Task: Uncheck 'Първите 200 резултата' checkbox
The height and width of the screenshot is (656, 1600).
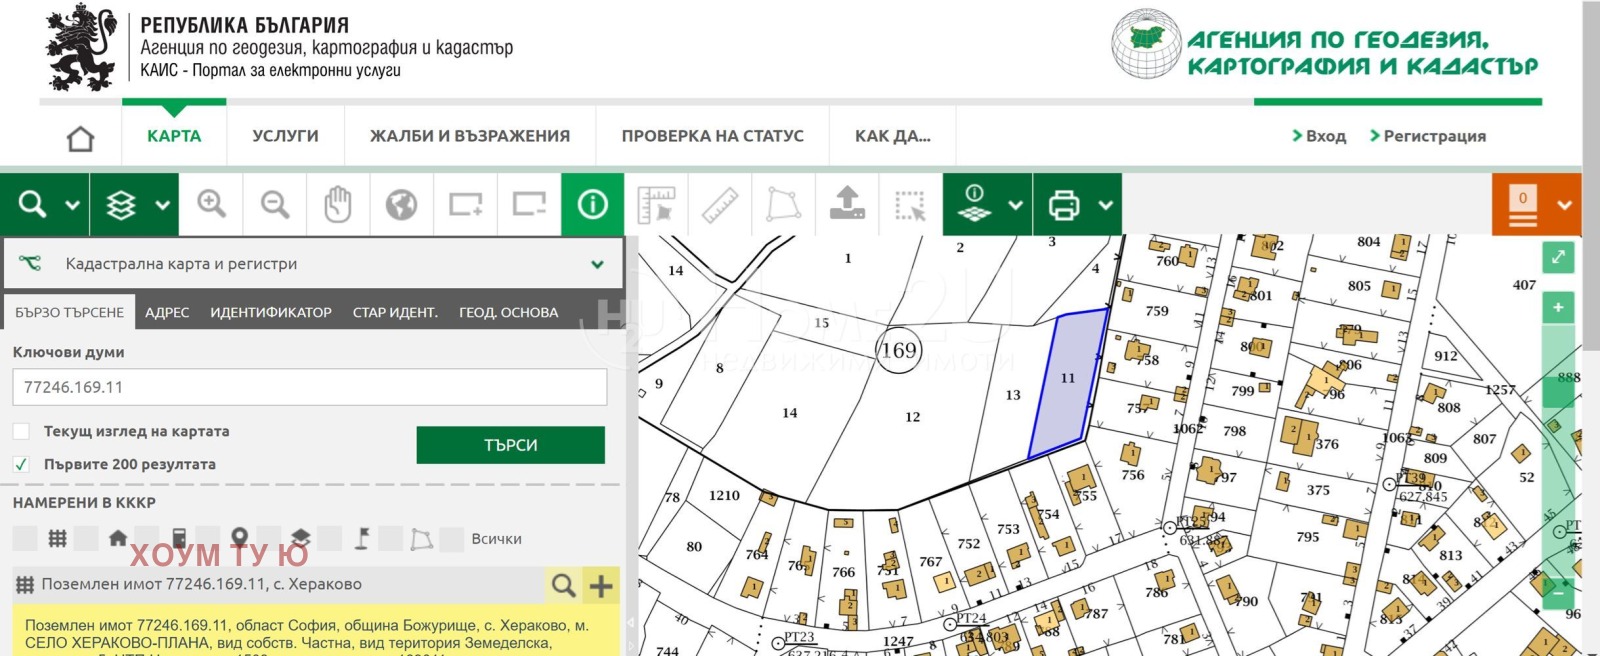Action: 21,464
